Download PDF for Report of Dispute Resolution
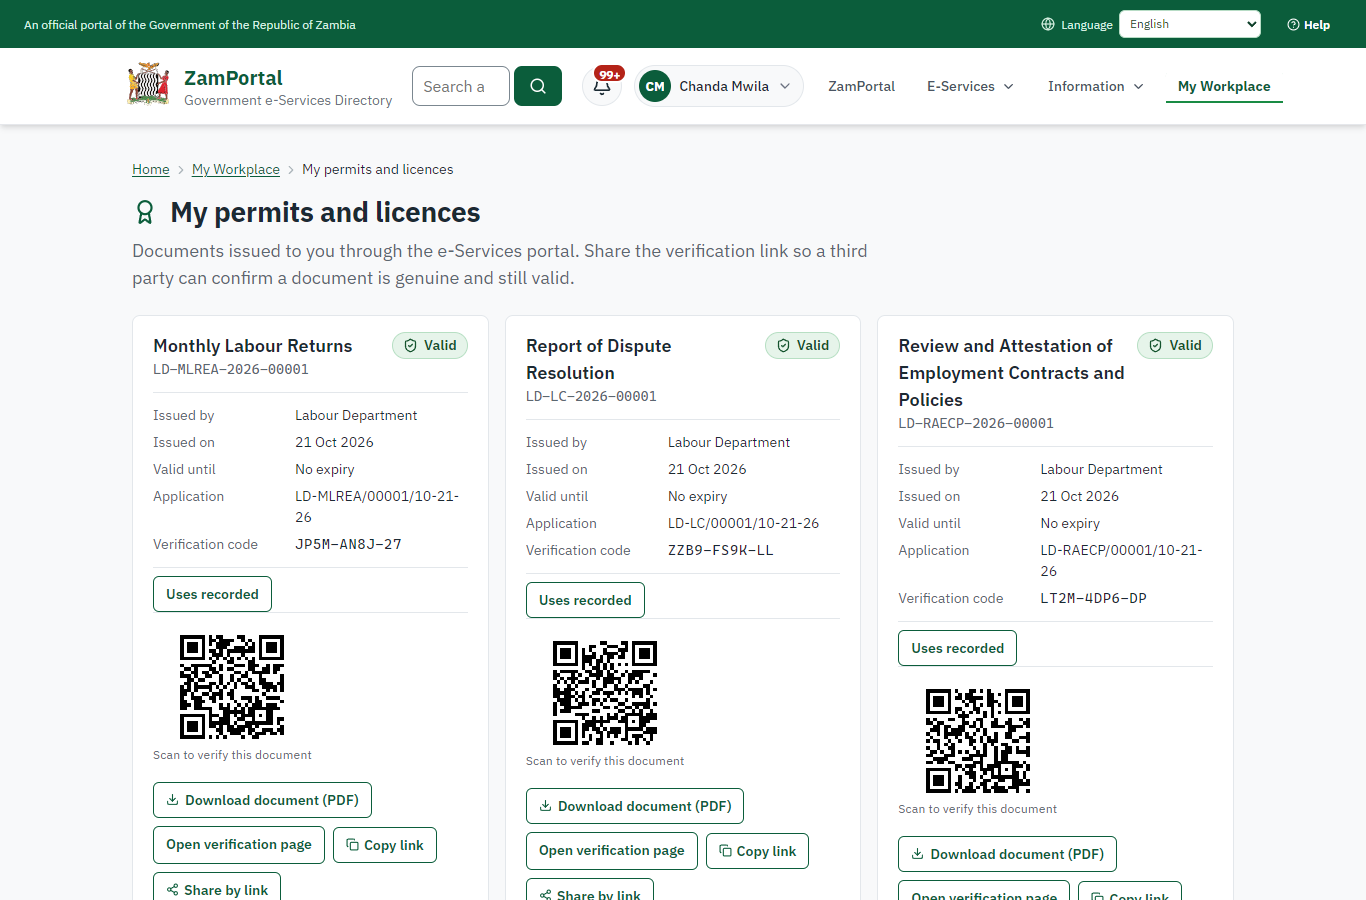This screenshot has height=900, width=1366. 635,806
